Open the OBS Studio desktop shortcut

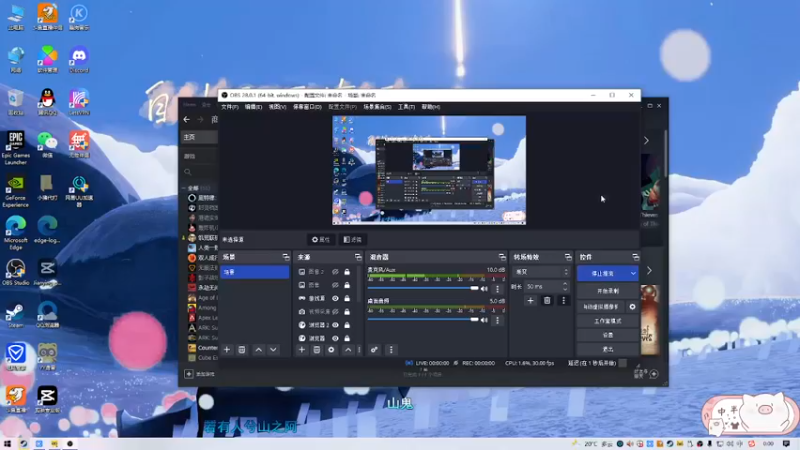(15, 272)
